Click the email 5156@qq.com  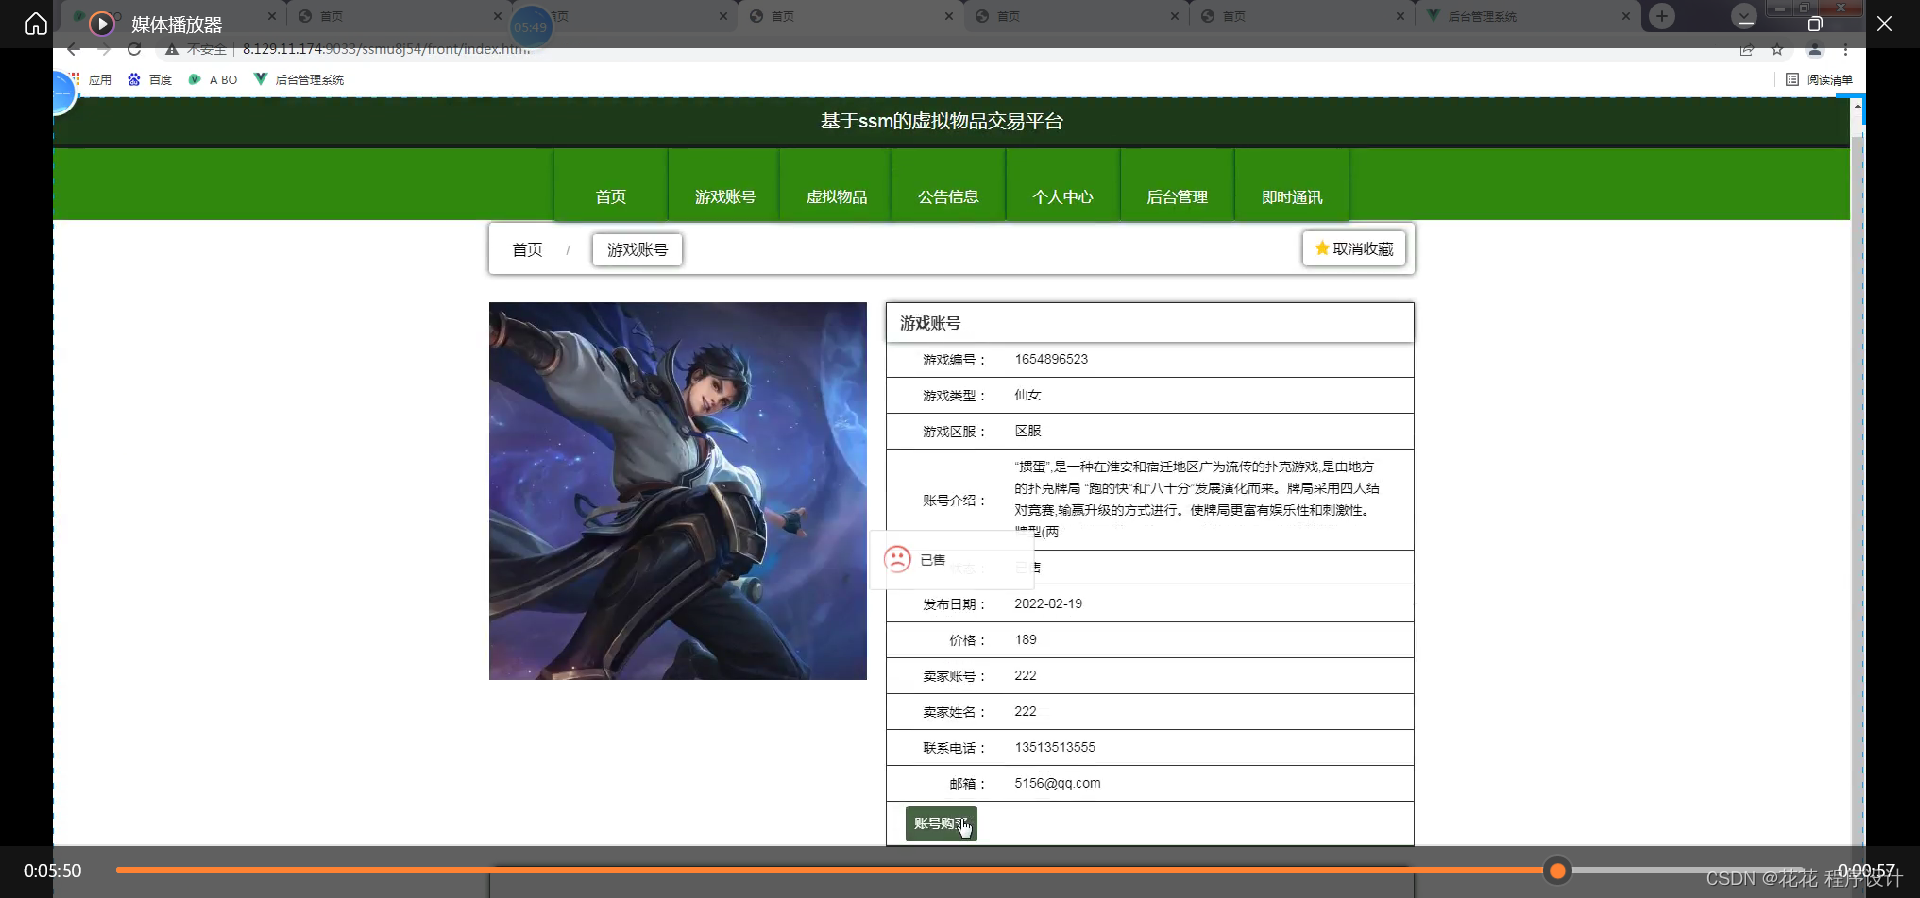coord(1057,784)
